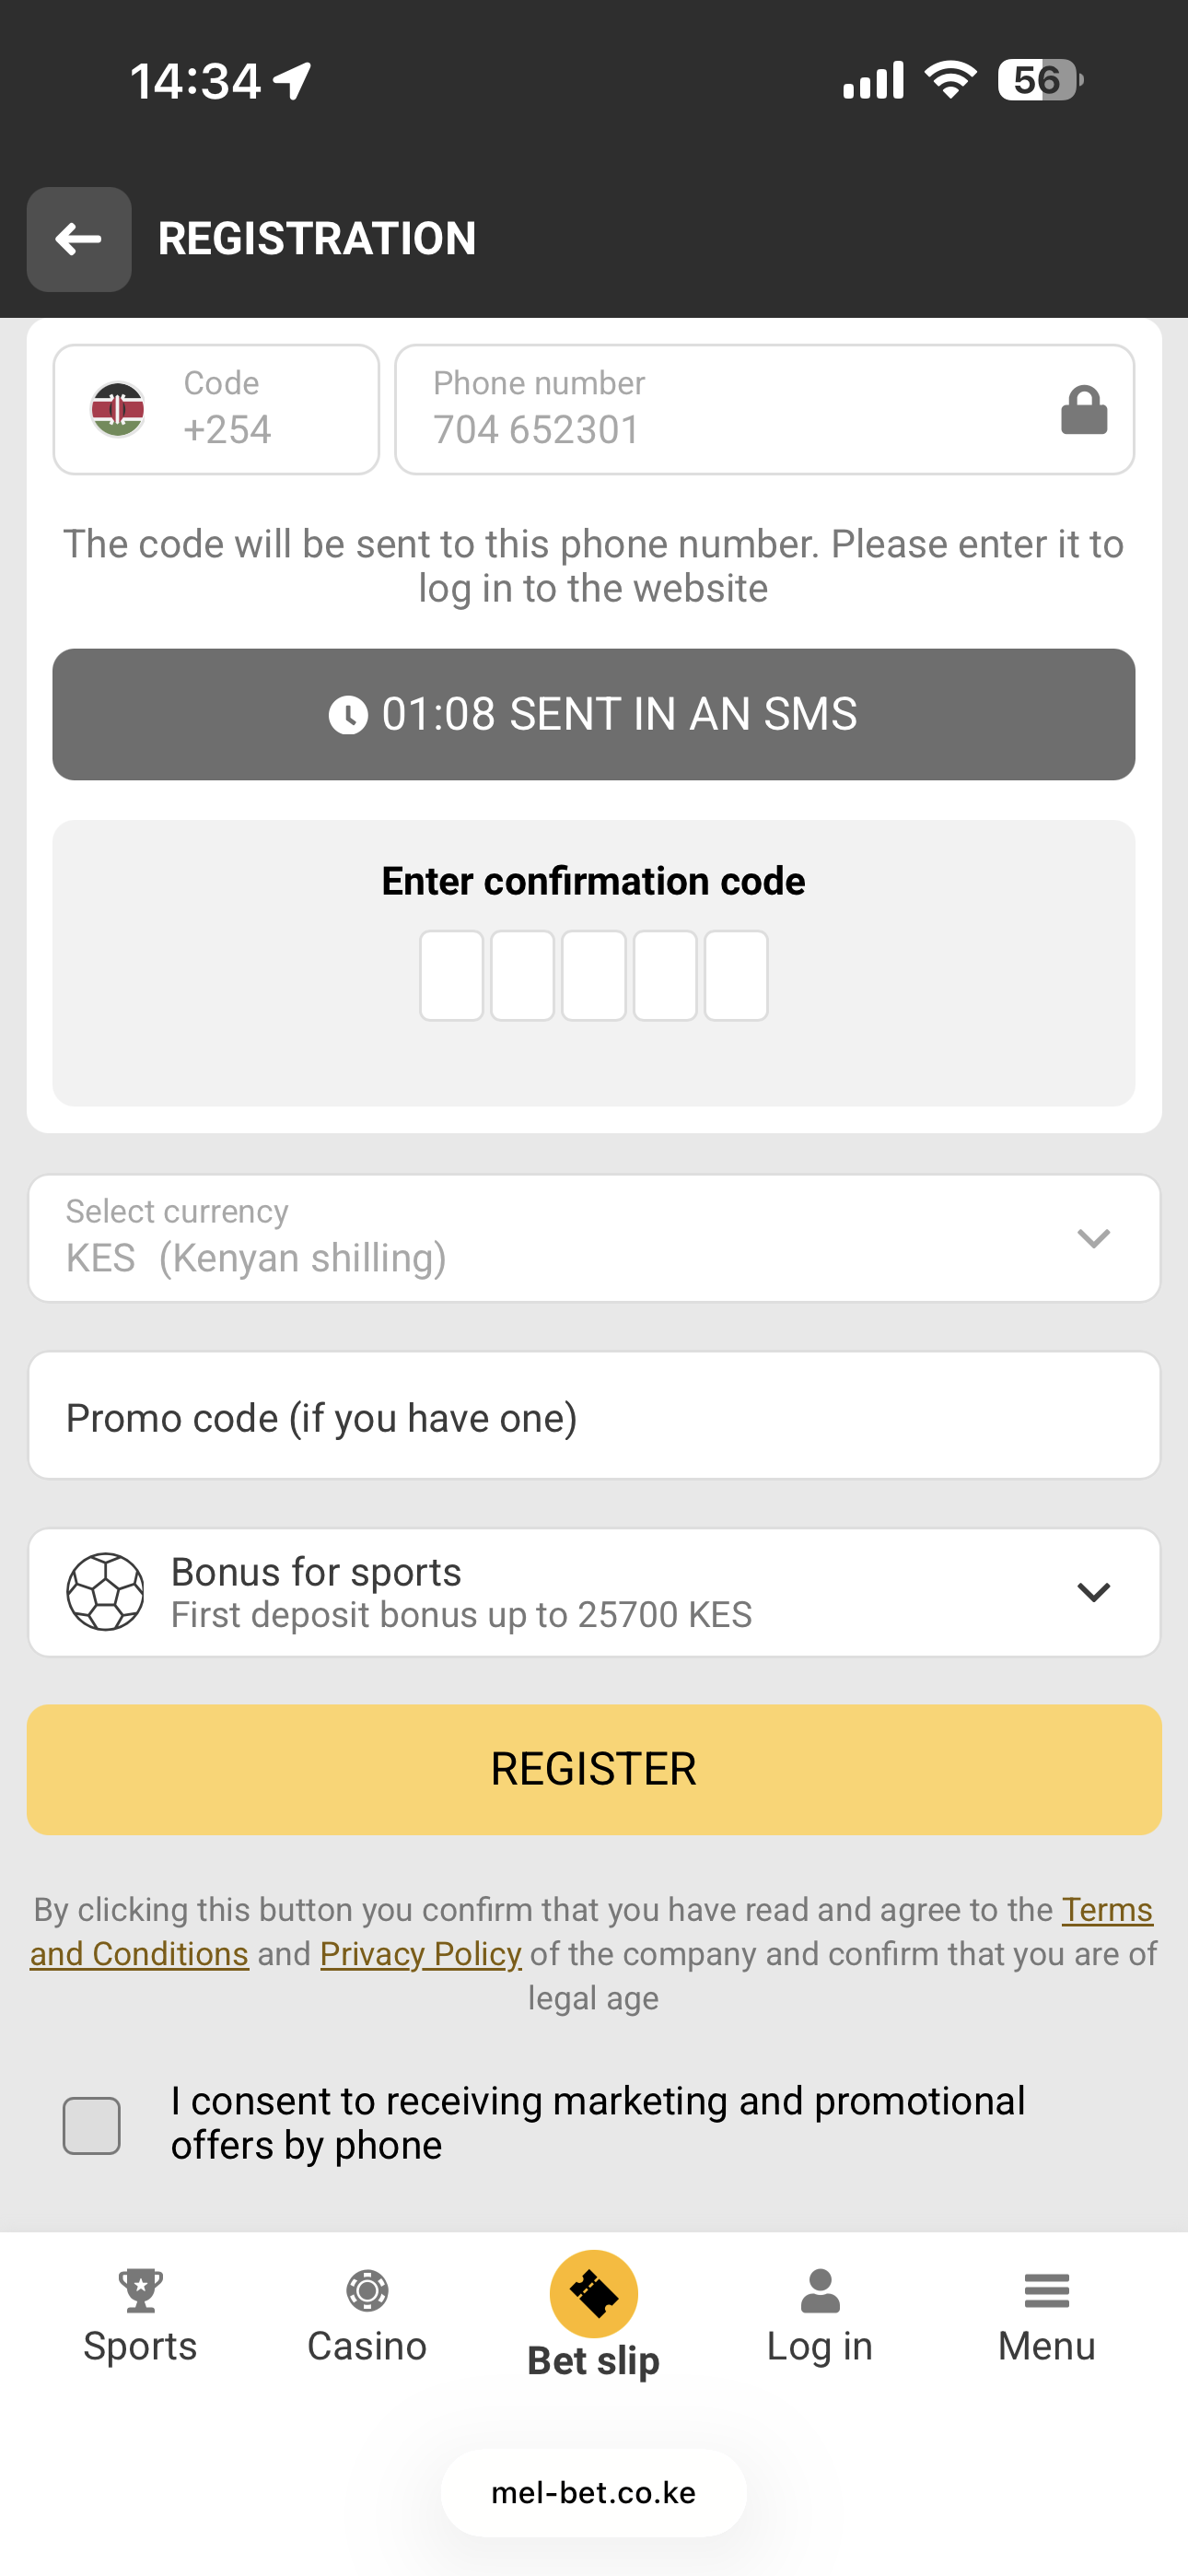Screen dimensions: 1188x2576
Task: Open the Bet slip ticket icon
Action: 593,2294
